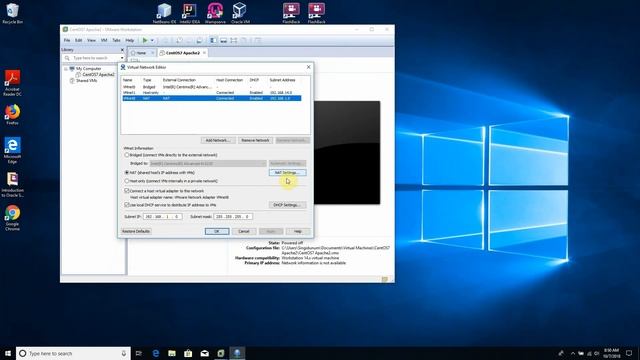This screenshot has height=360, width=640.
Task: Close the Library panel
Action: [122, 50]
